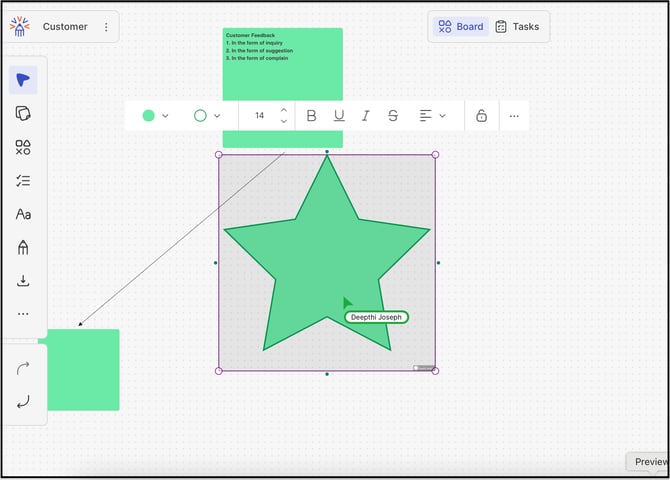
Task: Open the sticky notes tool
Action: 23,114
